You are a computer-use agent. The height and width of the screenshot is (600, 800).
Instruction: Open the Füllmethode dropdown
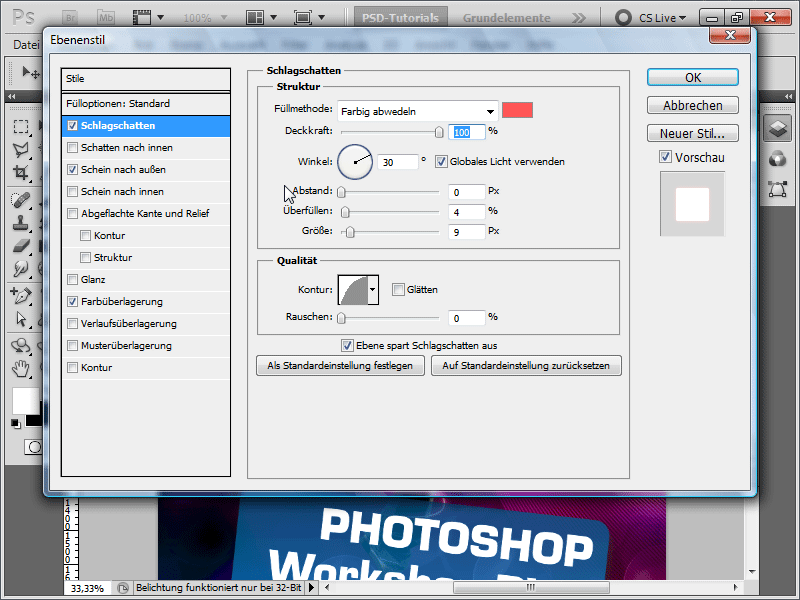click(417, 111)
